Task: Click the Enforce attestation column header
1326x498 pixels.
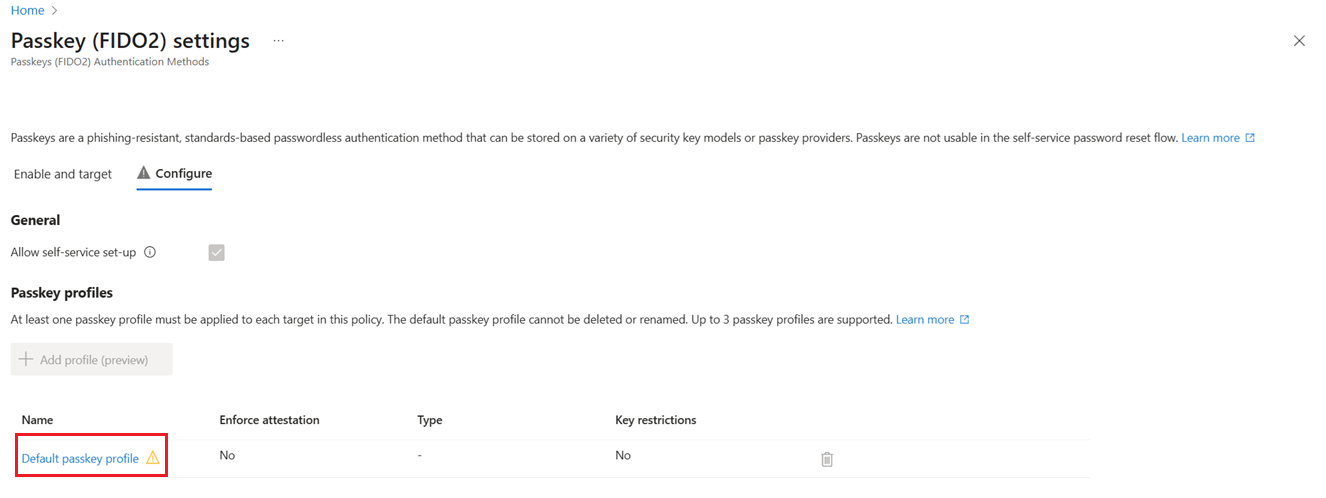Action: [269, 420]
